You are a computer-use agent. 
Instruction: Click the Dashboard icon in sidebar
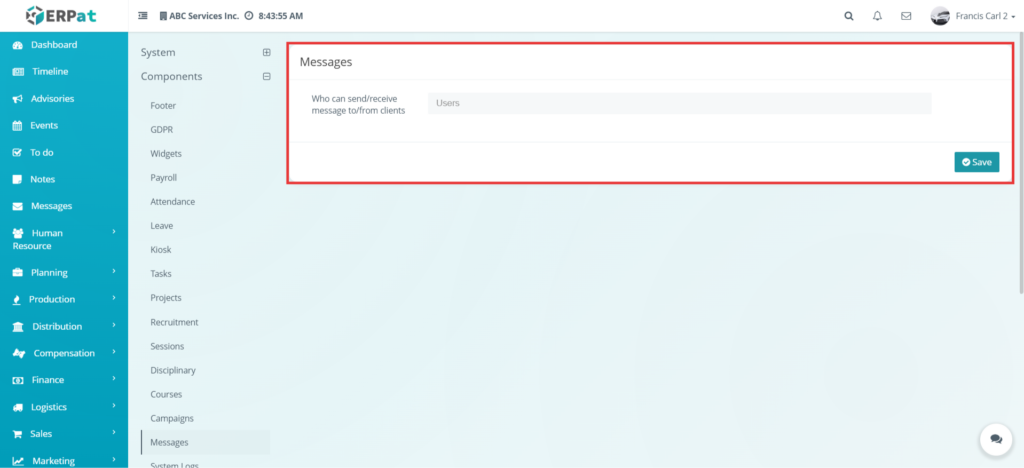(18, 45)
